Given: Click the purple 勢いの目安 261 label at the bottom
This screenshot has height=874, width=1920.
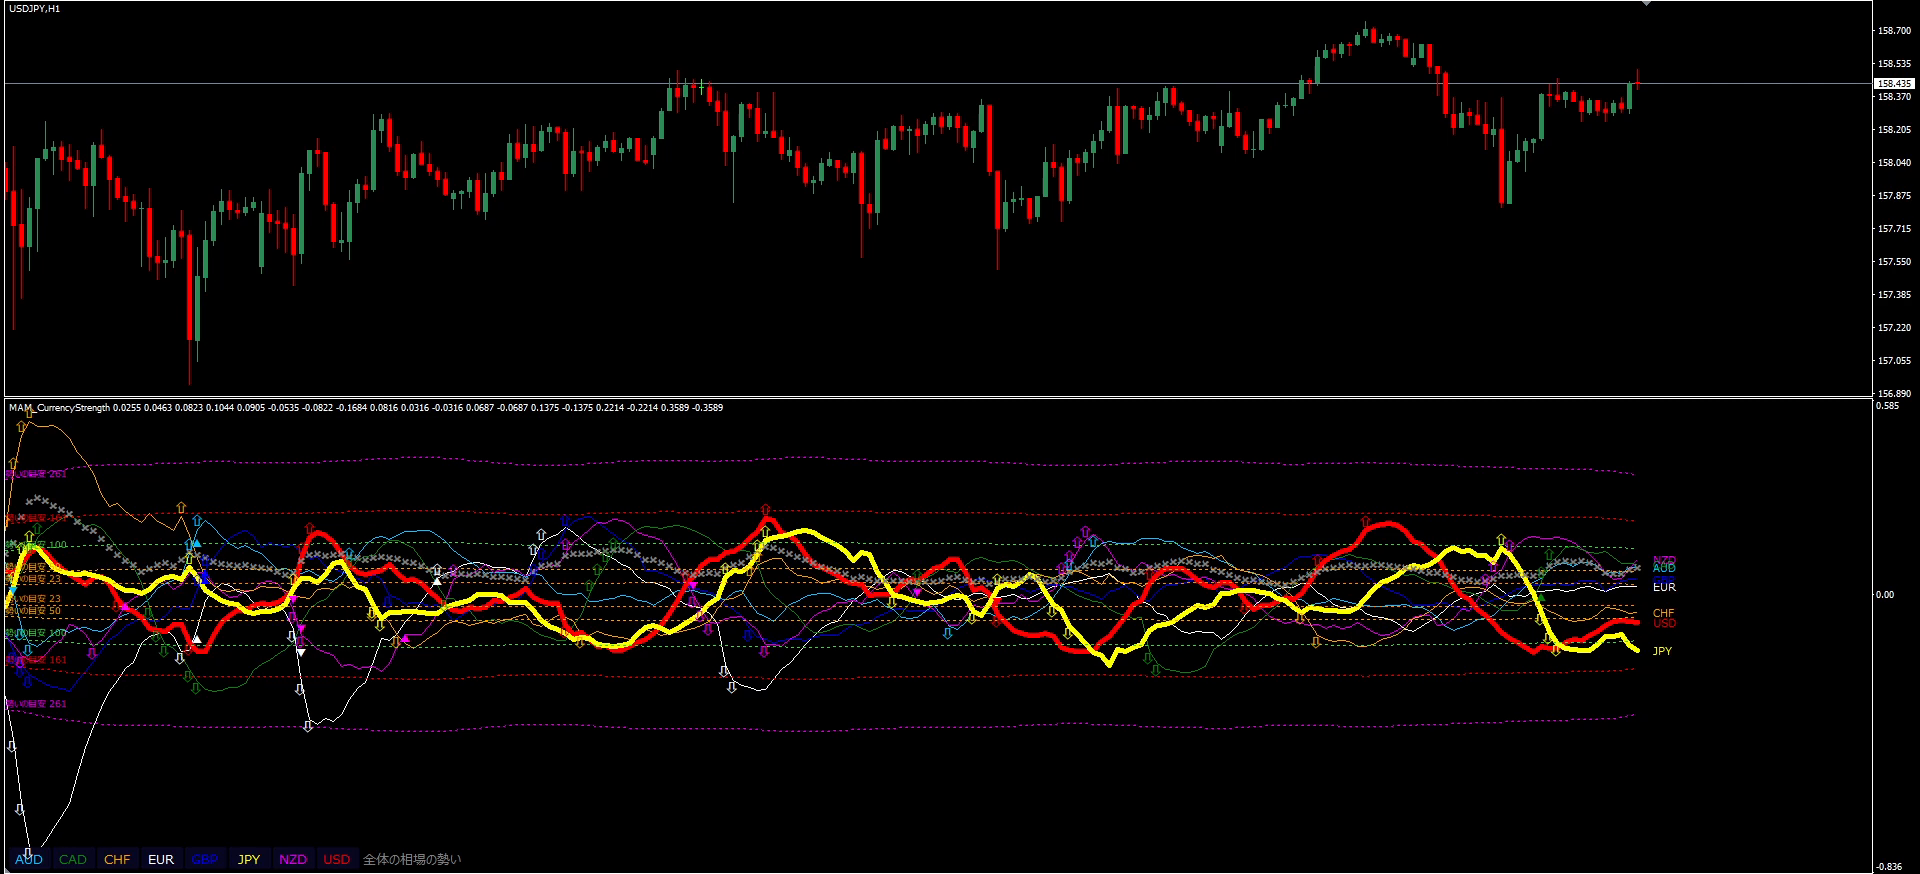Looking at the screenshot, I should [x=37, y=704].
